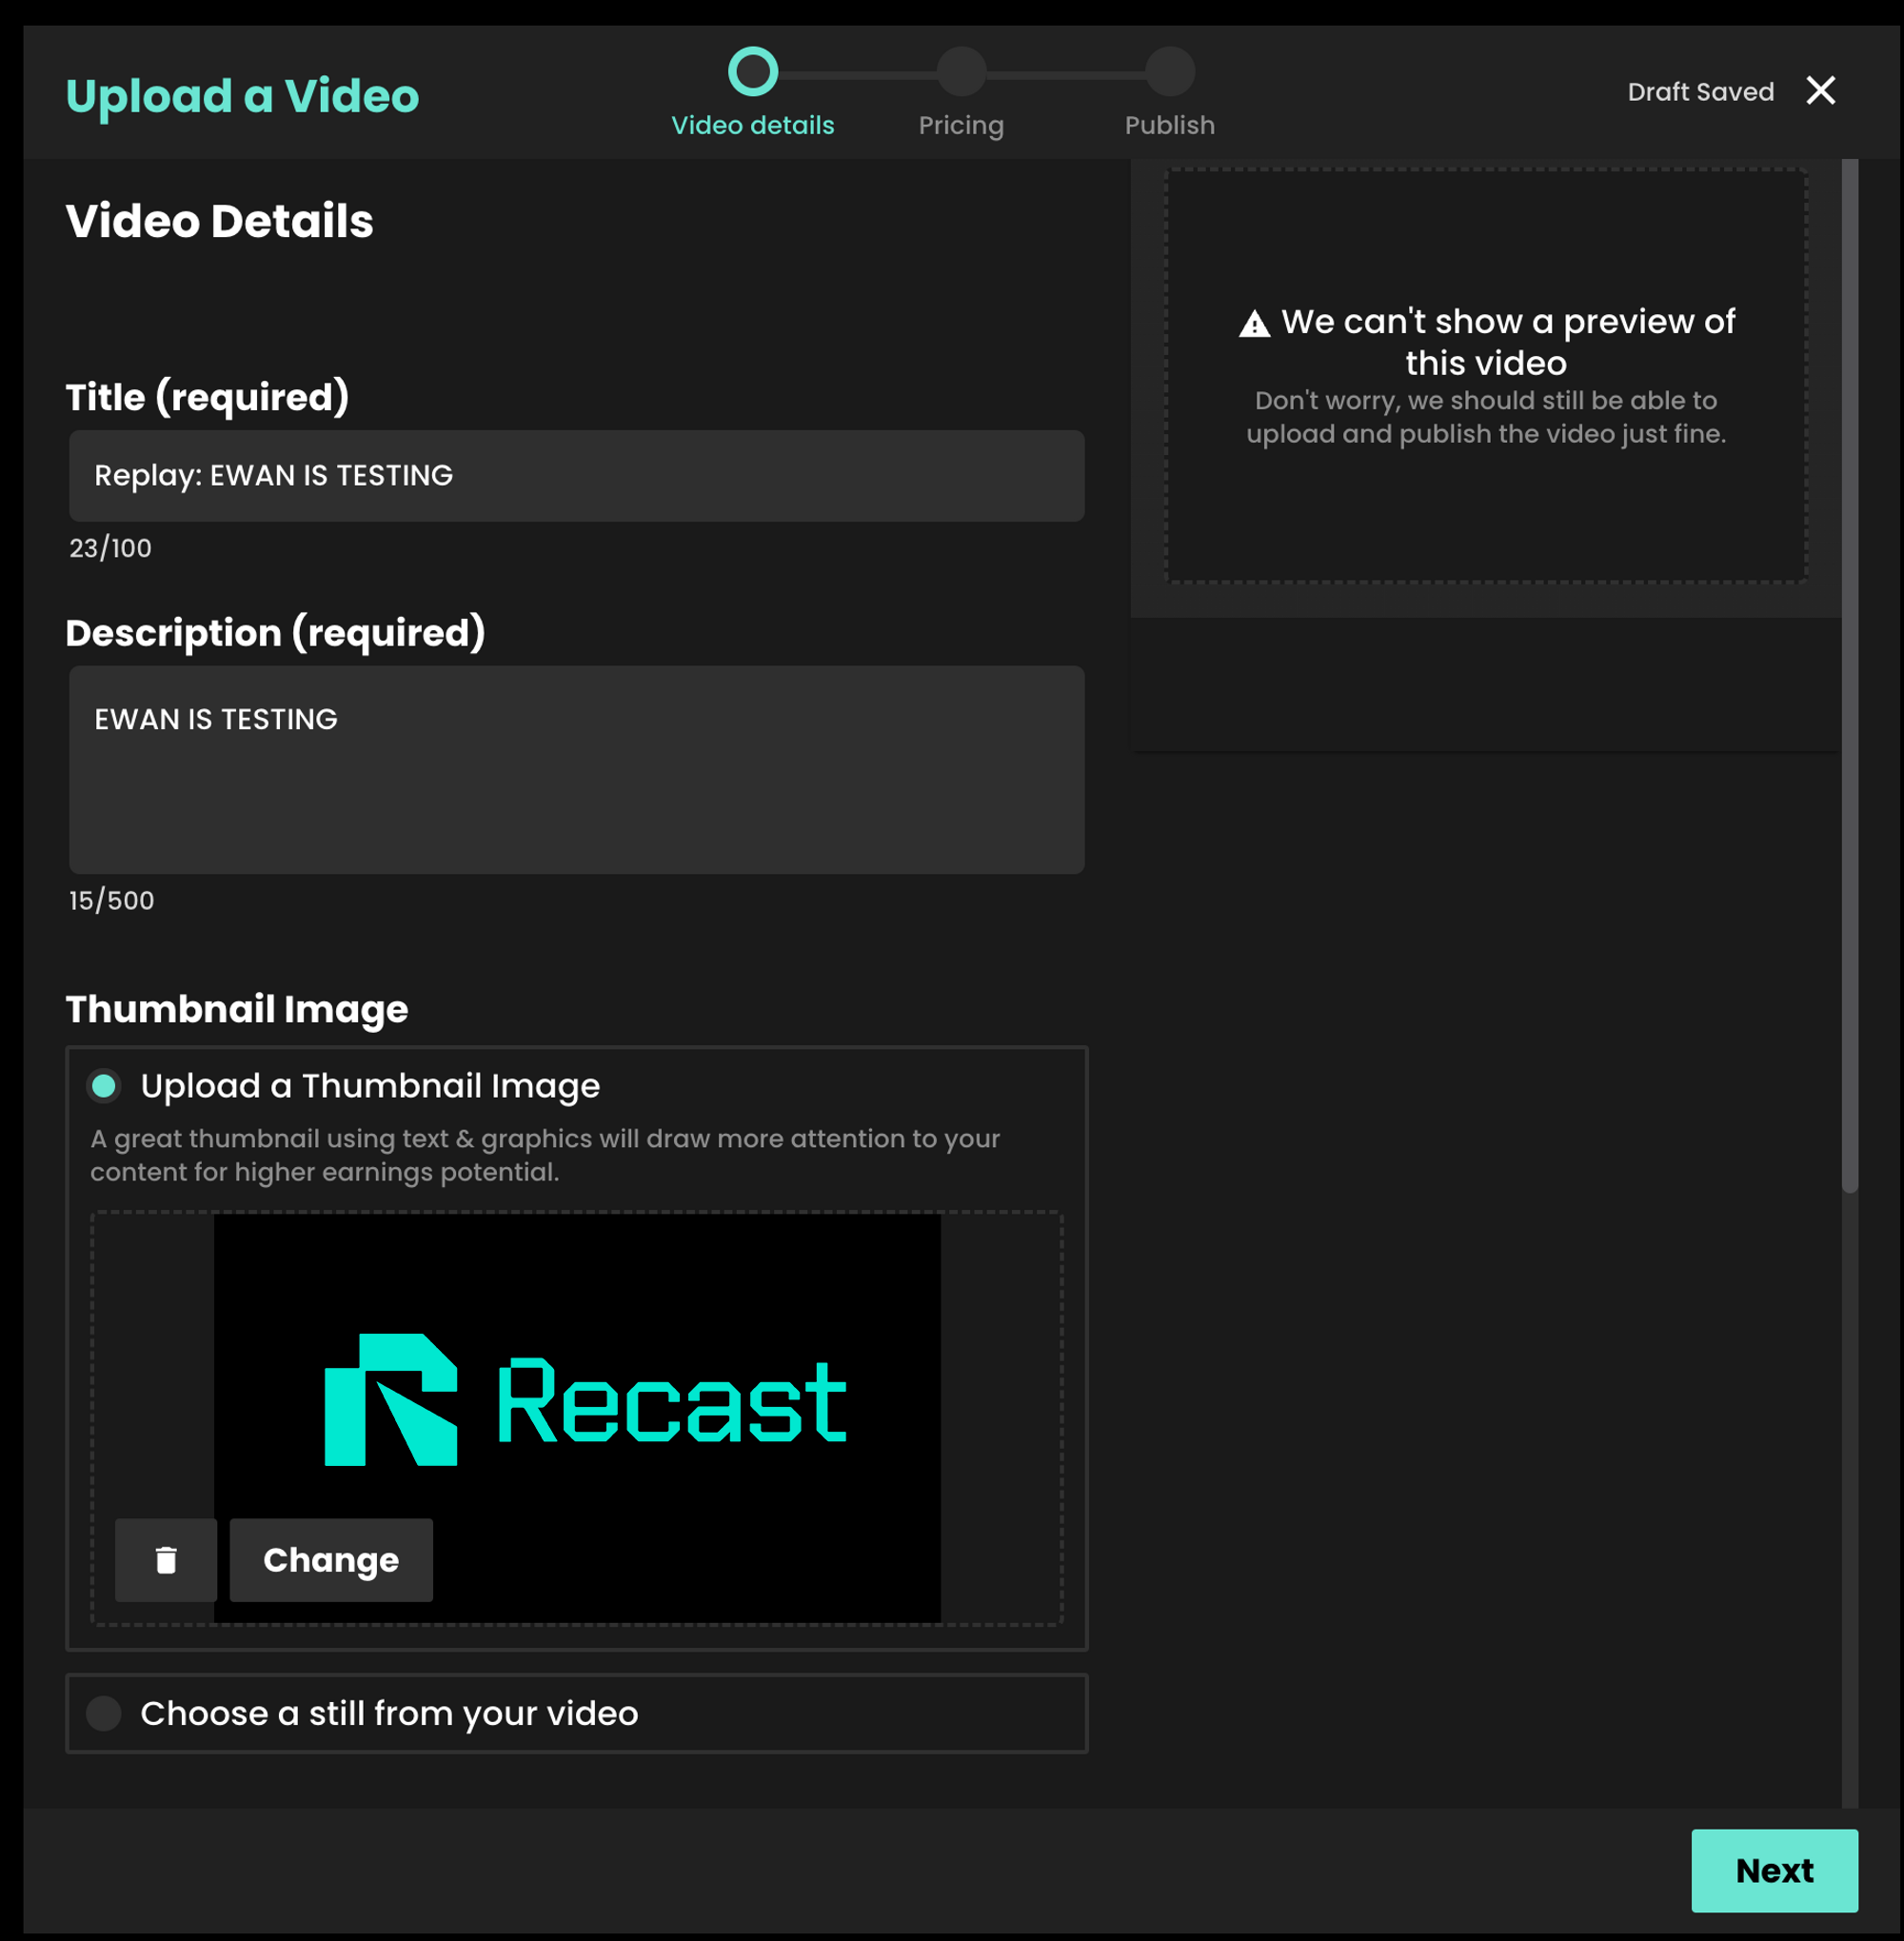The image size is (1904, 1941).
Task: Click the Next button to proceed
Action: coord(1774,1870)
